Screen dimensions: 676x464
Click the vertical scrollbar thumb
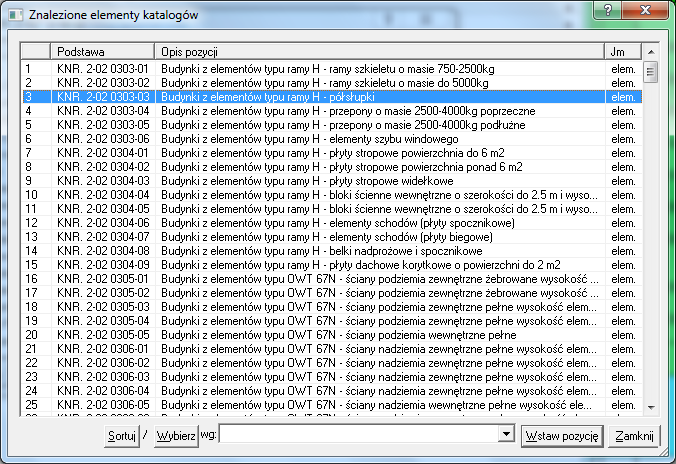650,71
